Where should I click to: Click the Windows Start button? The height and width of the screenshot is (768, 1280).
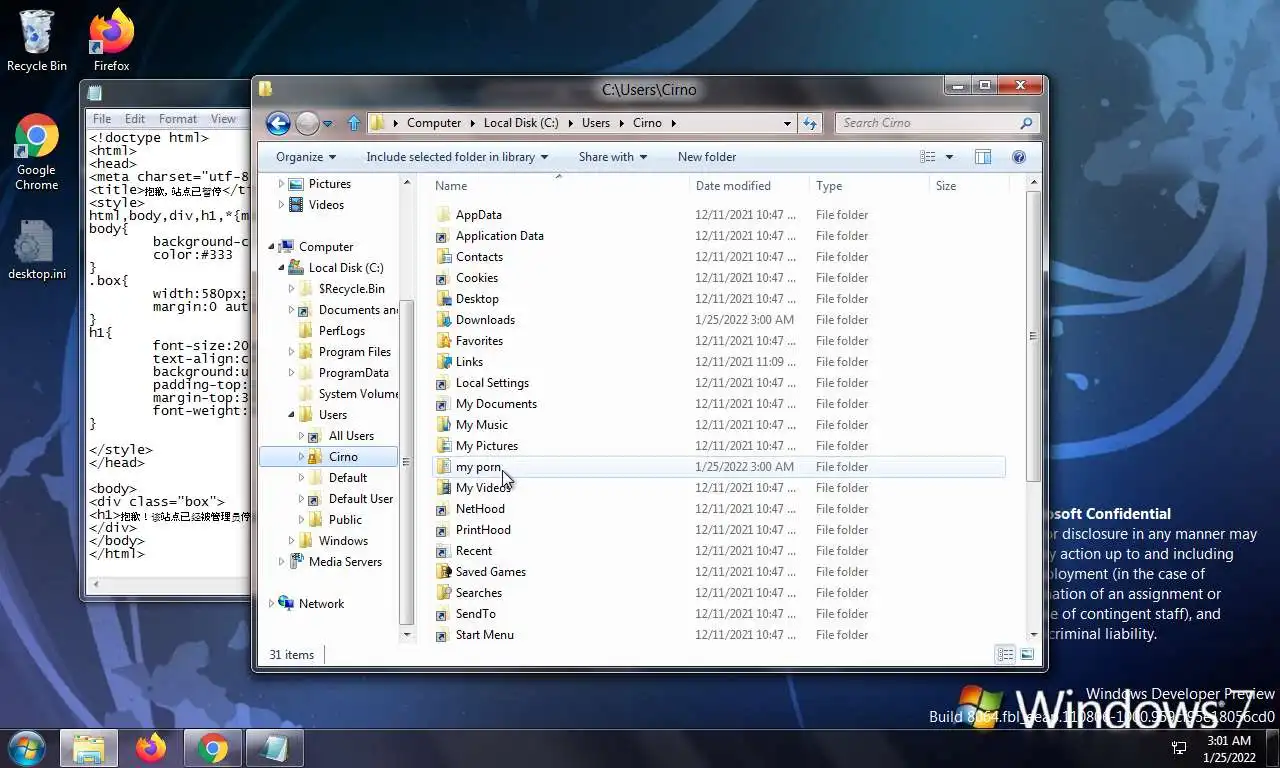(26, 748)
